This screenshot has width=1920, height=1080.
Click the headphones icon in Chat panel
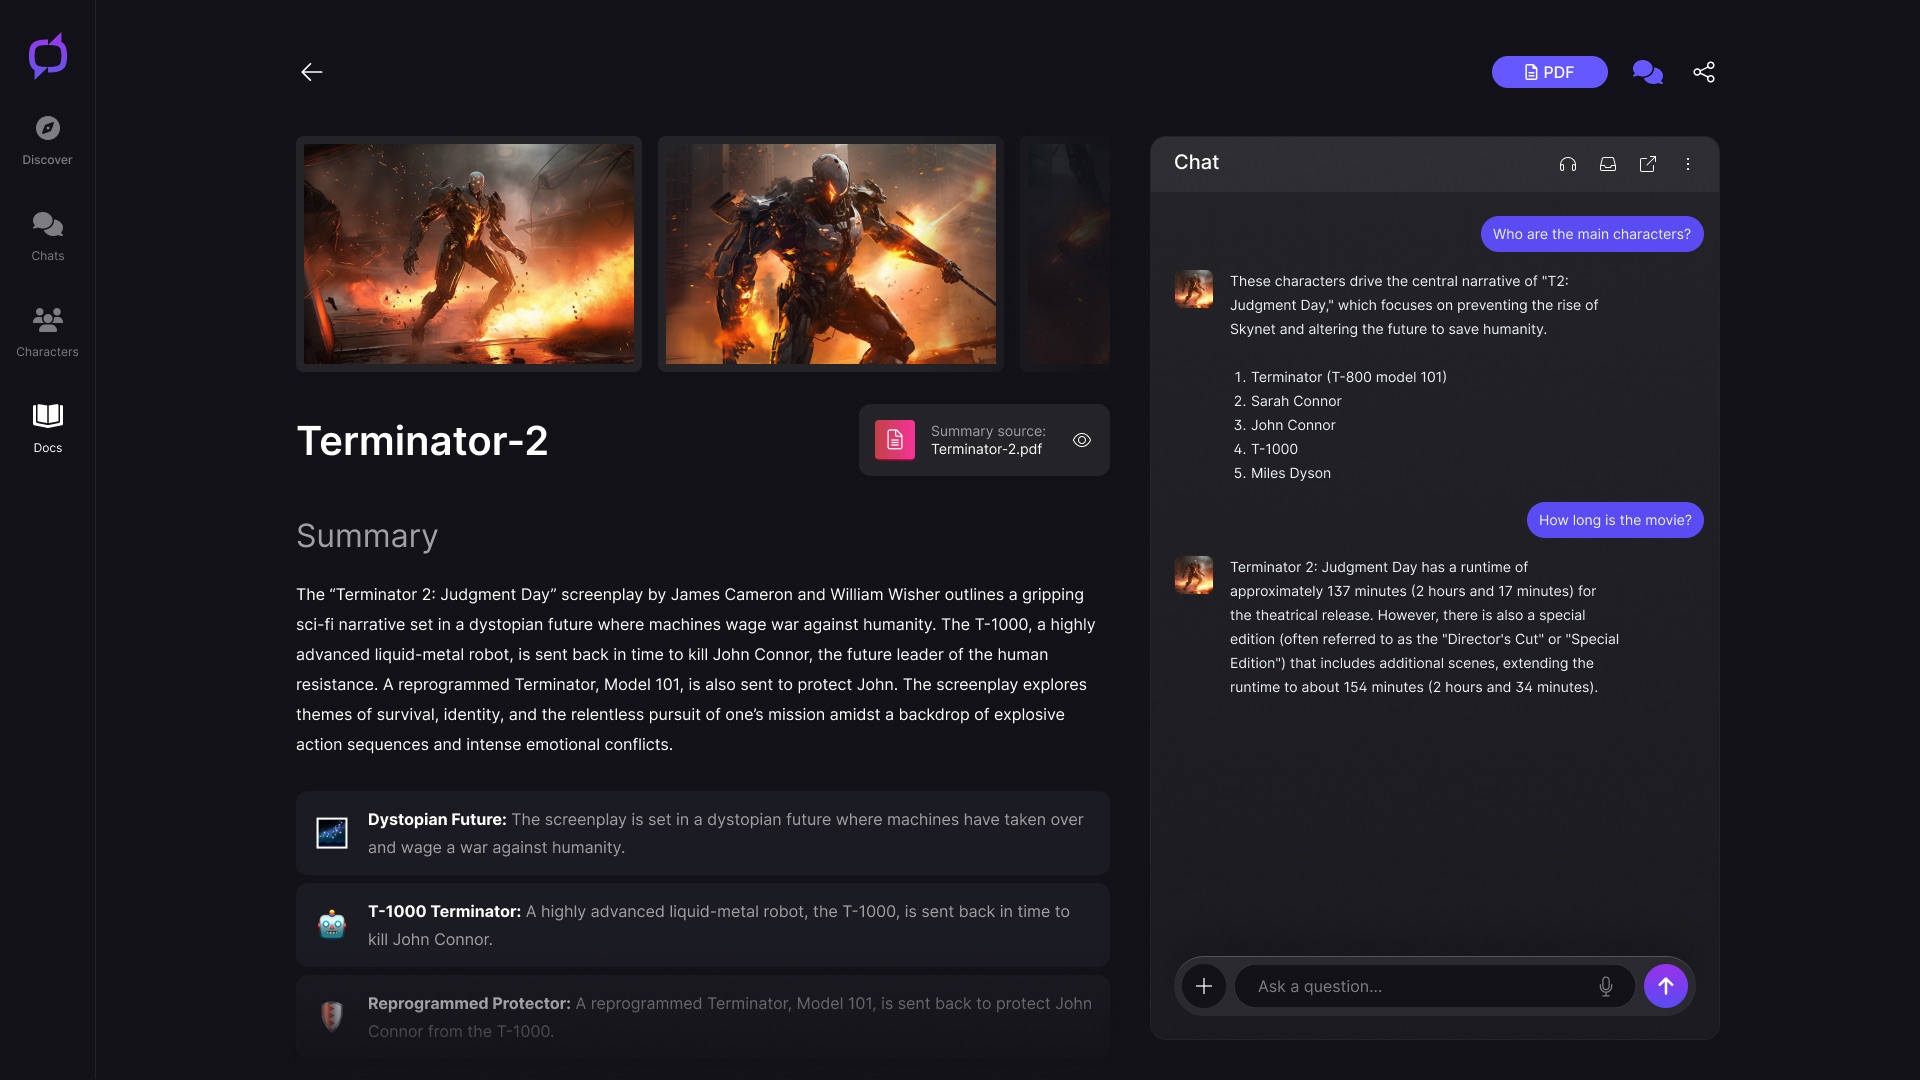(1567, 164)
